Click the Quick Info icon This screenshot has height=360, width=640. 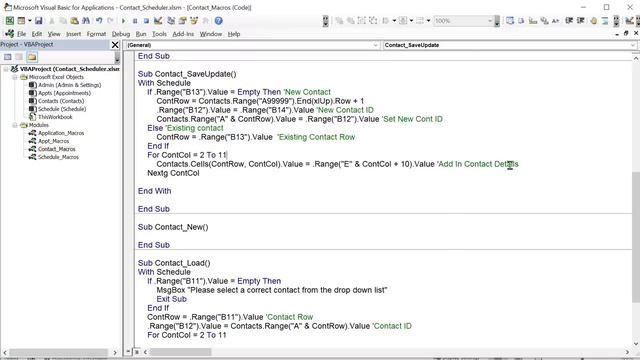pyautogui.click(x=533, y=21)
